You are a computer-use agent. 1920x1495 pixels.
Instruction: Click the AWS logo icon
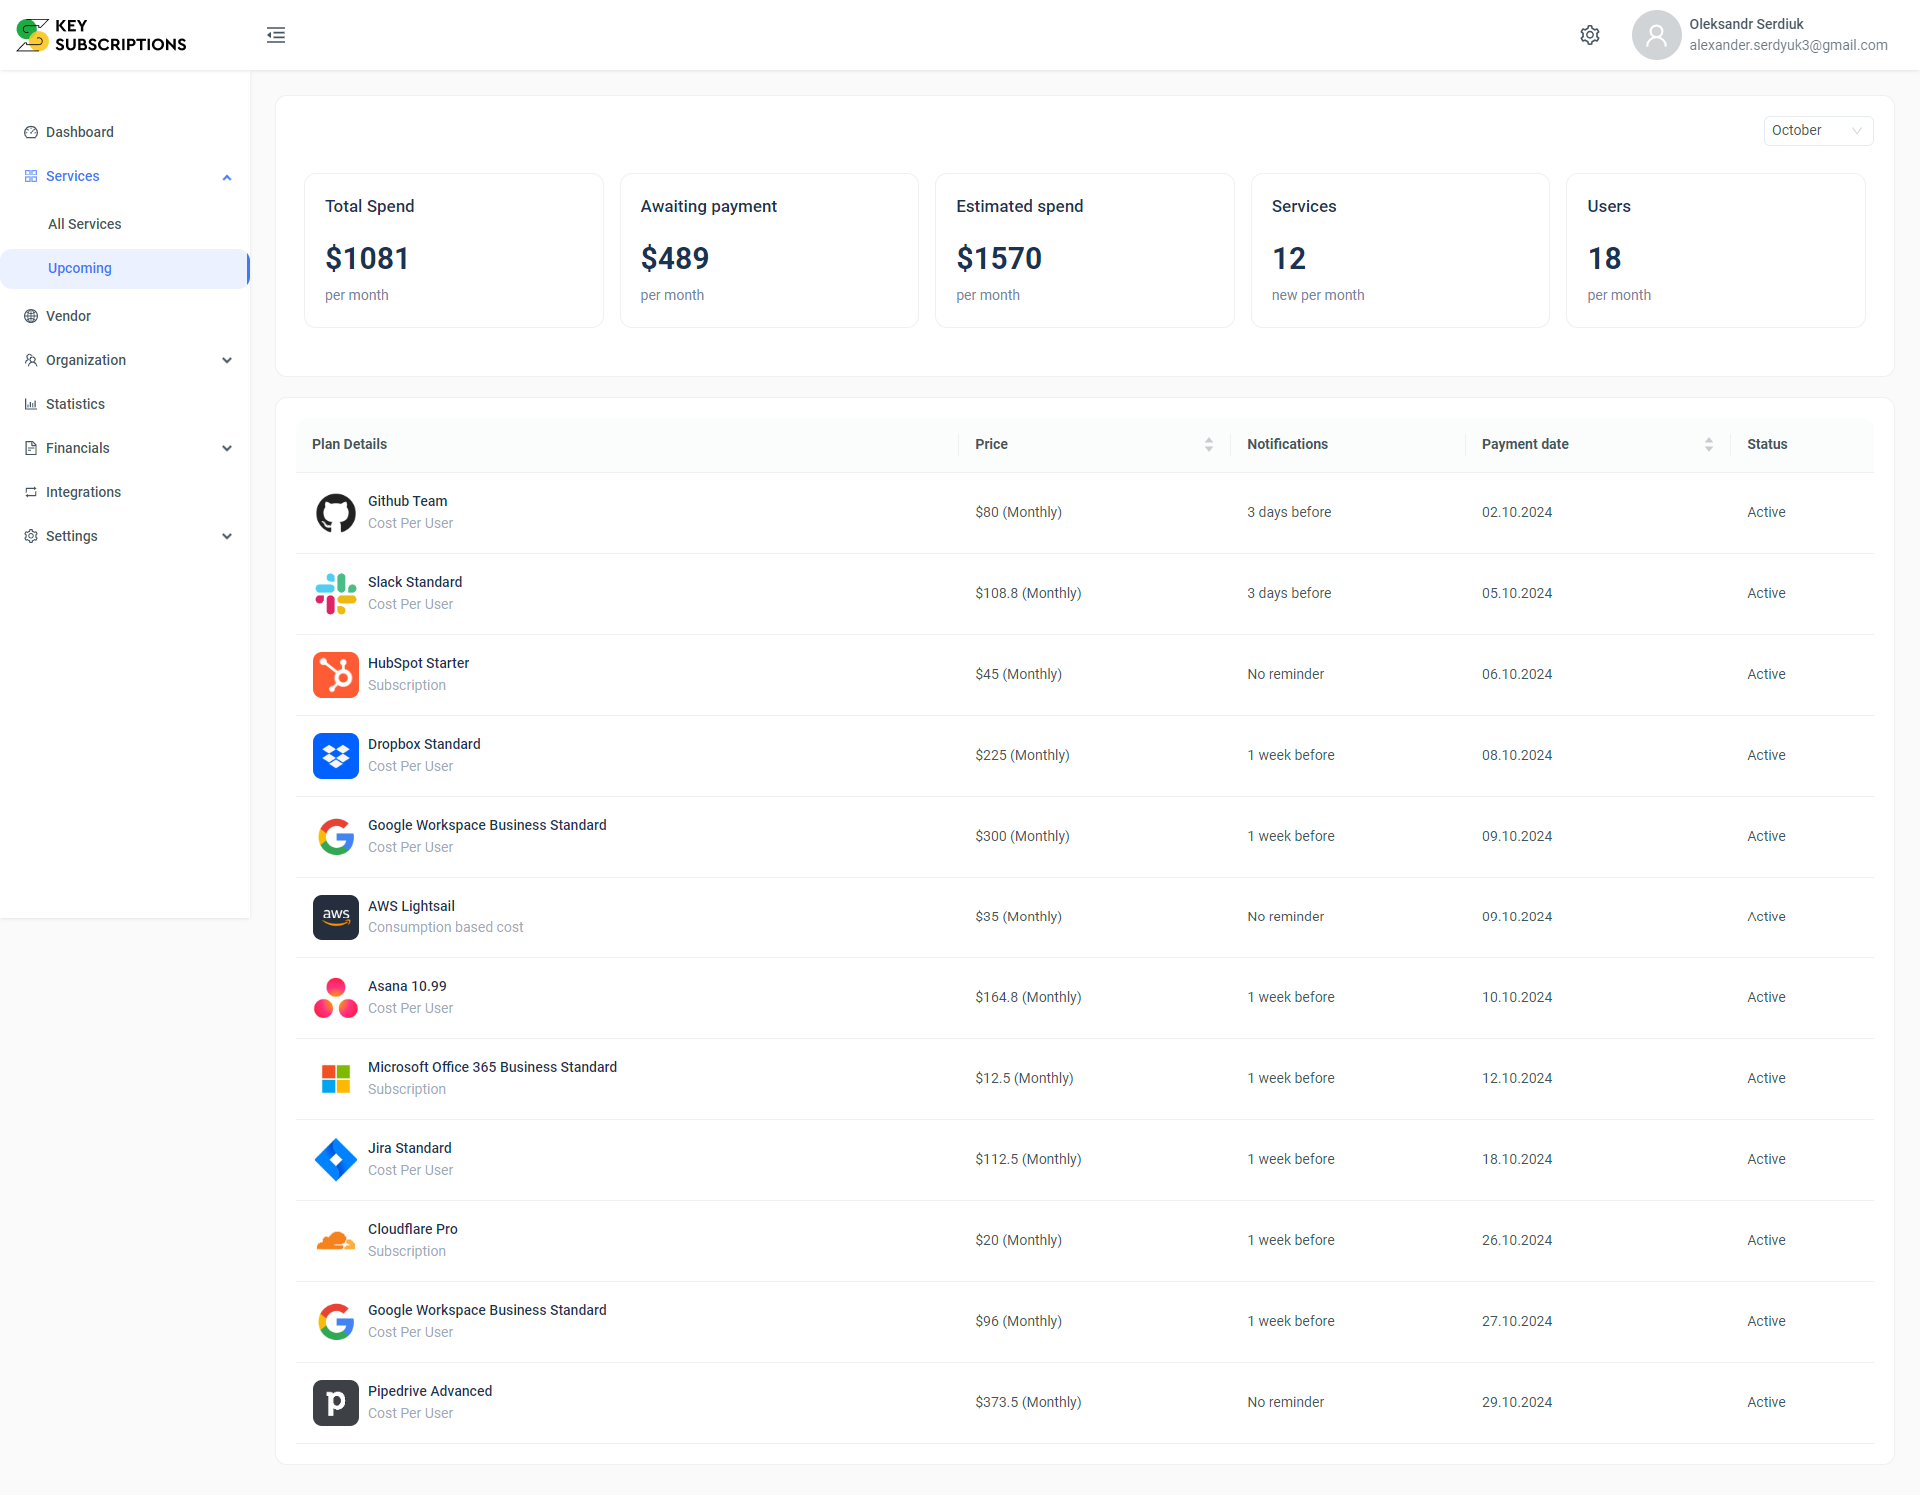coord(336,917)
